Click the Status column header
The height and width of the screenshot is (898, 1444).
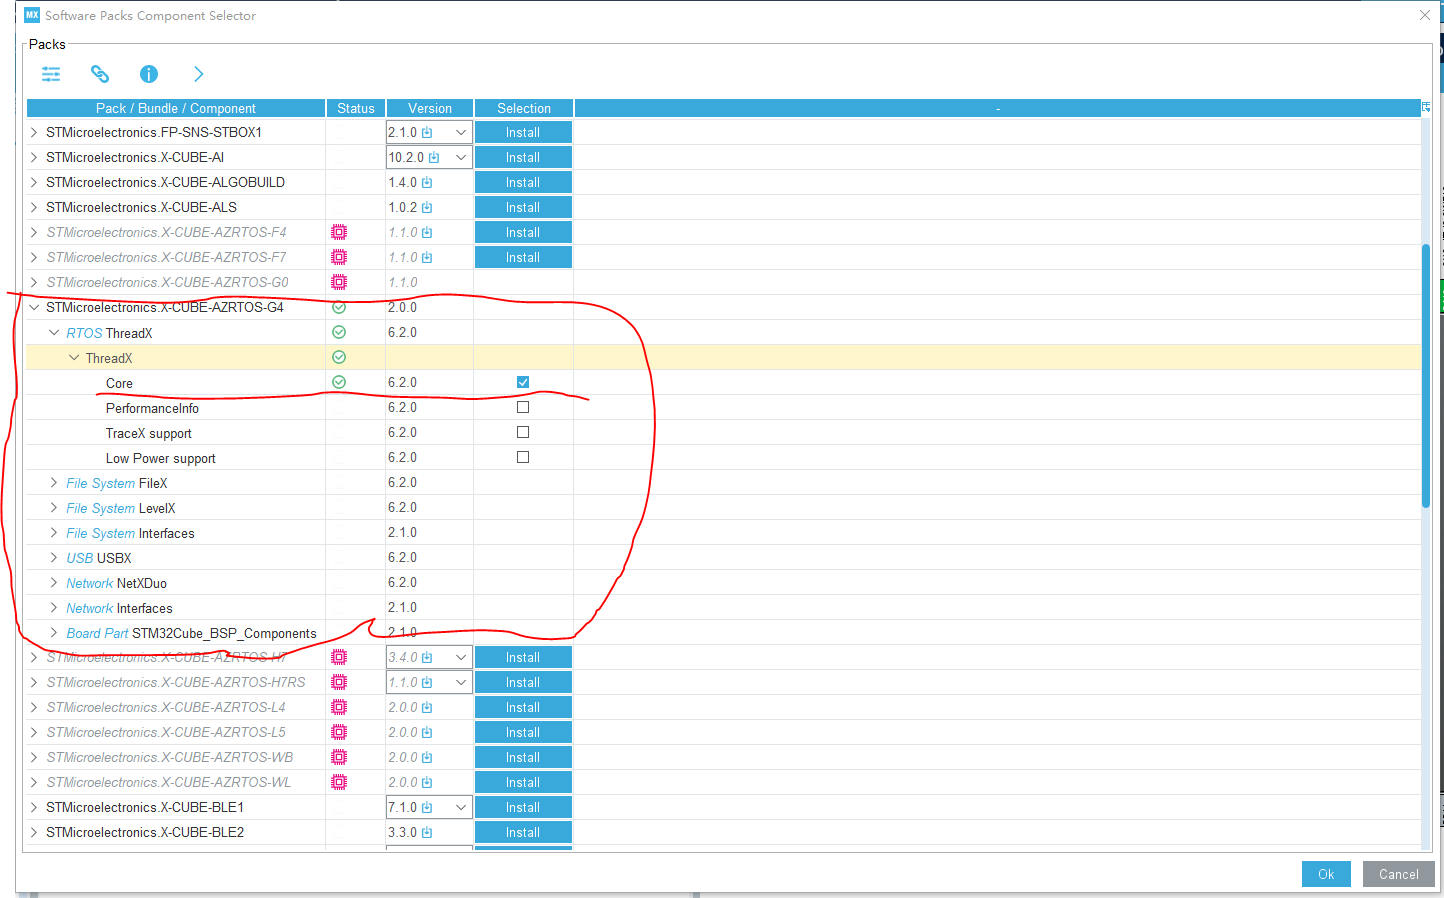click(356, 108)
